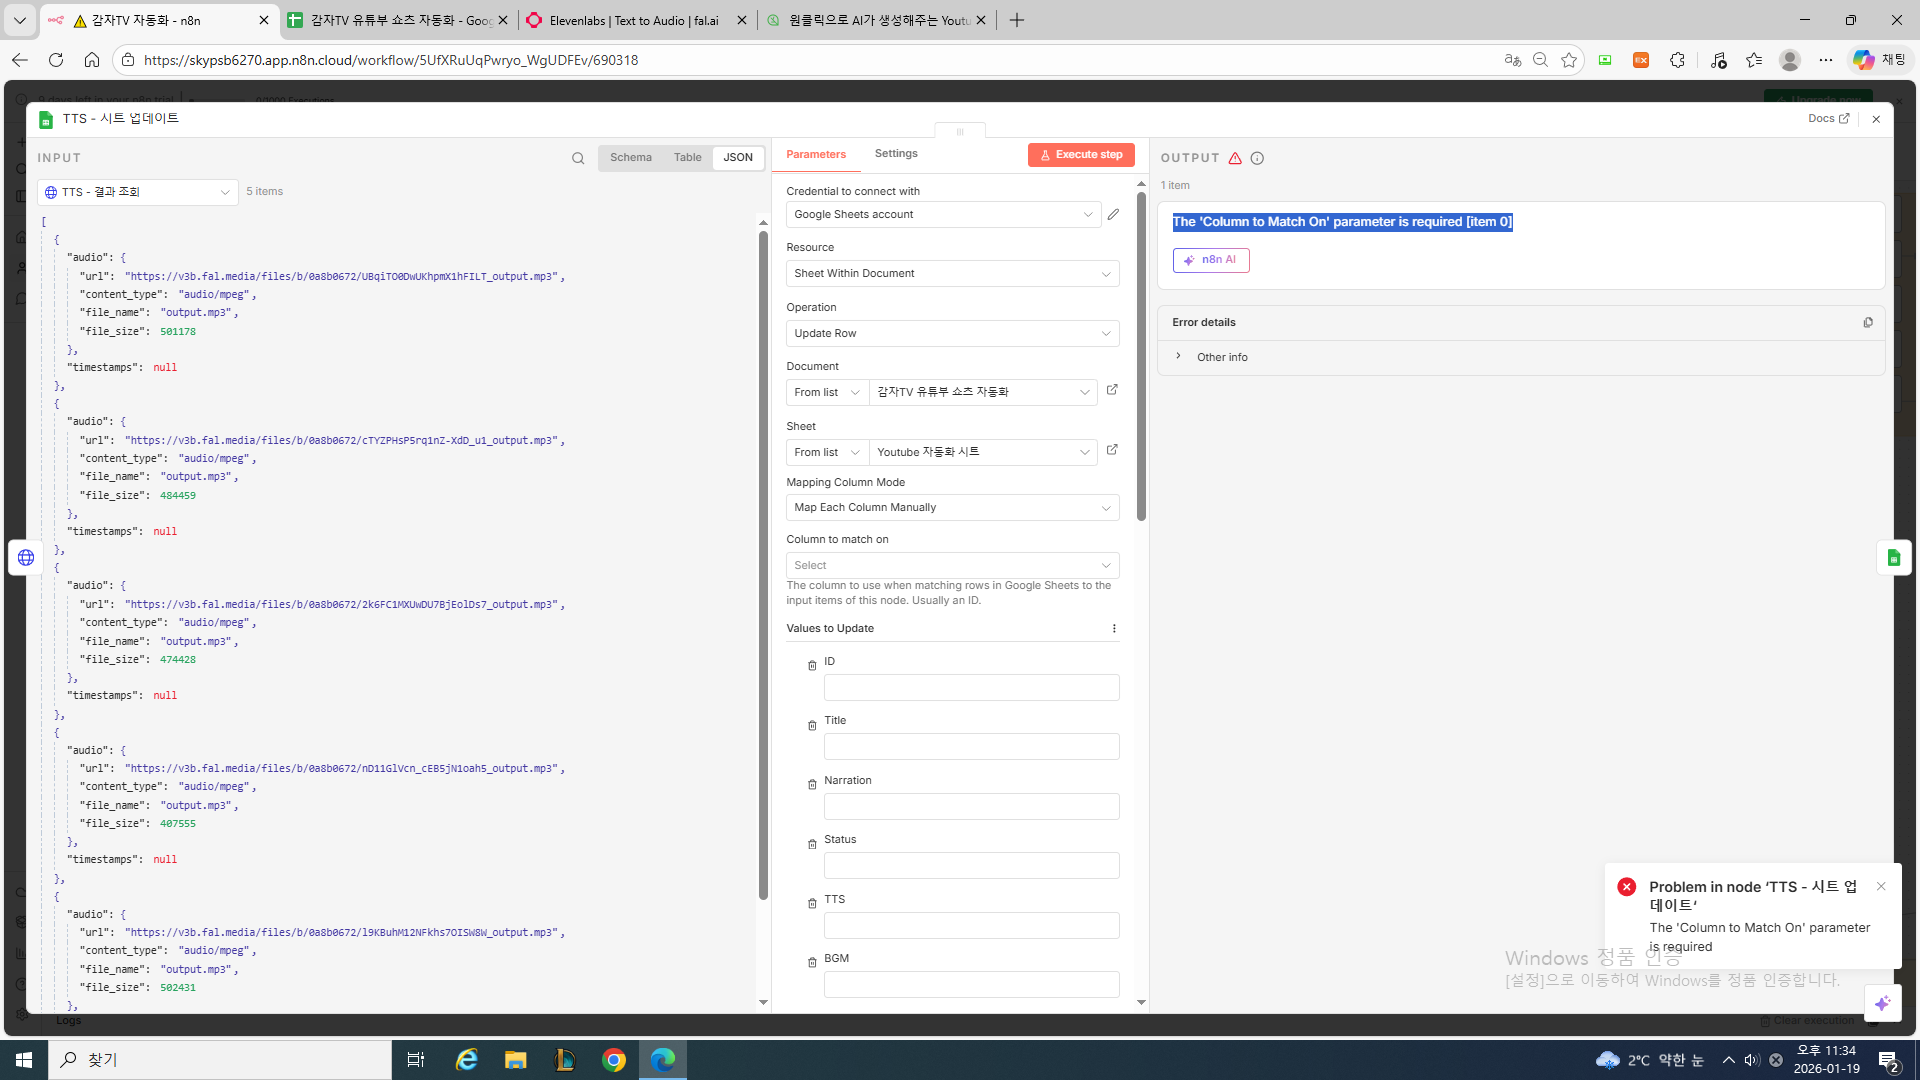This screenshot has width=1920, height=1080.
Task: Copy error details with copy icon
Action: click(x=1867, y=322)
